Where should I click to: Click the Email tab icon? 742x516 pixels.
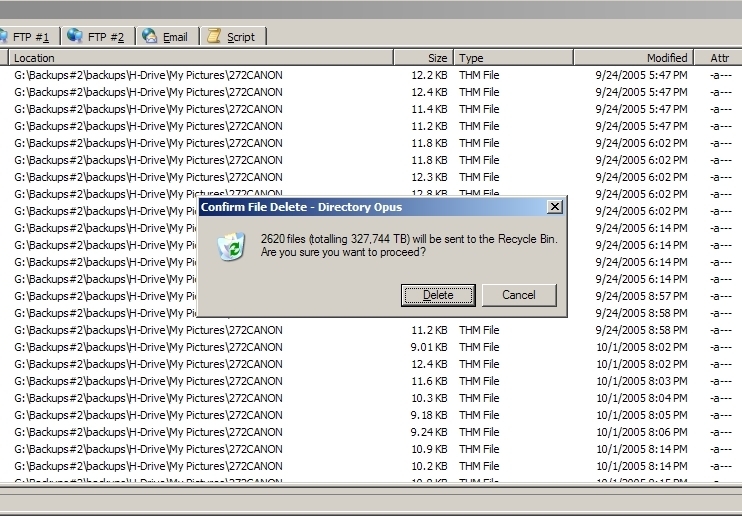150,36
